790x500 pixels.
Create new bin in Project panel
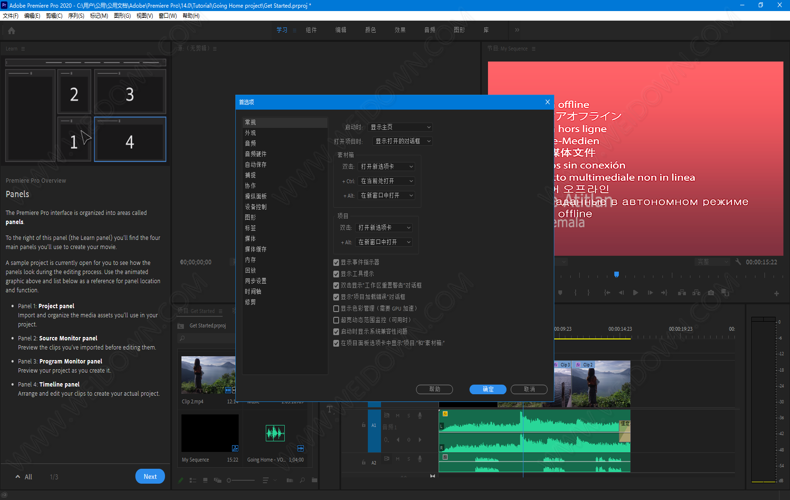point(314,481)
